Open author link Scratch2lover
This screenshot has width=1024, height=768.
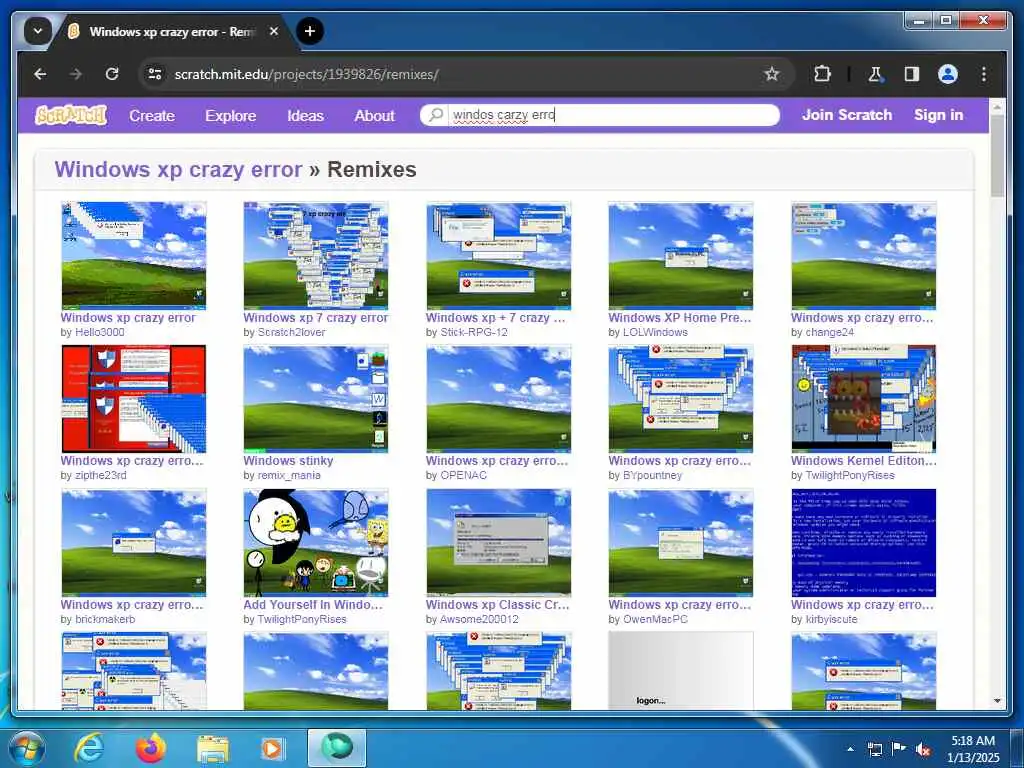[291, 332]
